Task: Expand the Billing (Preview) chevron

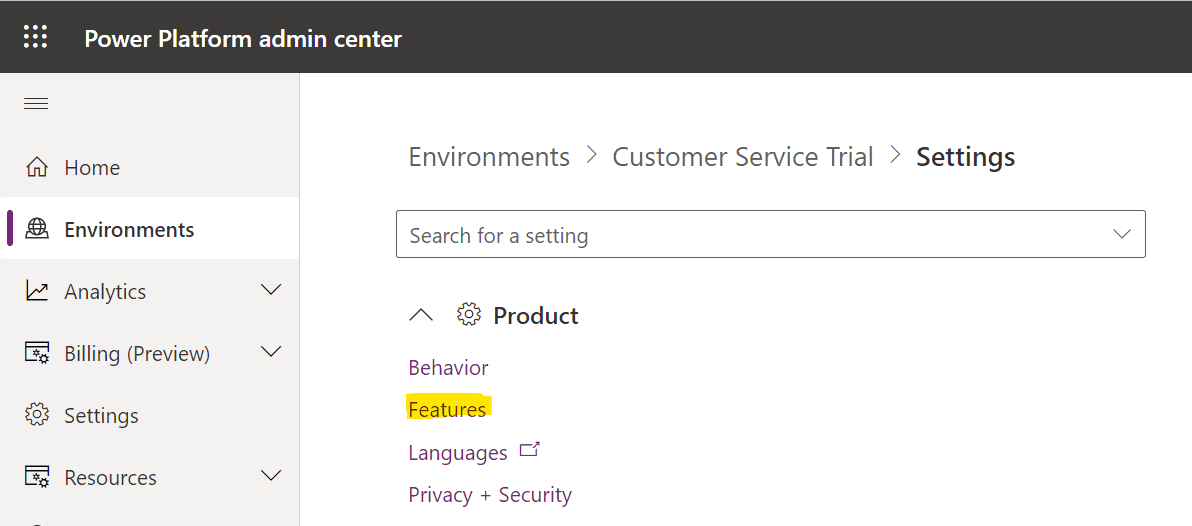Action: [271, 352]
